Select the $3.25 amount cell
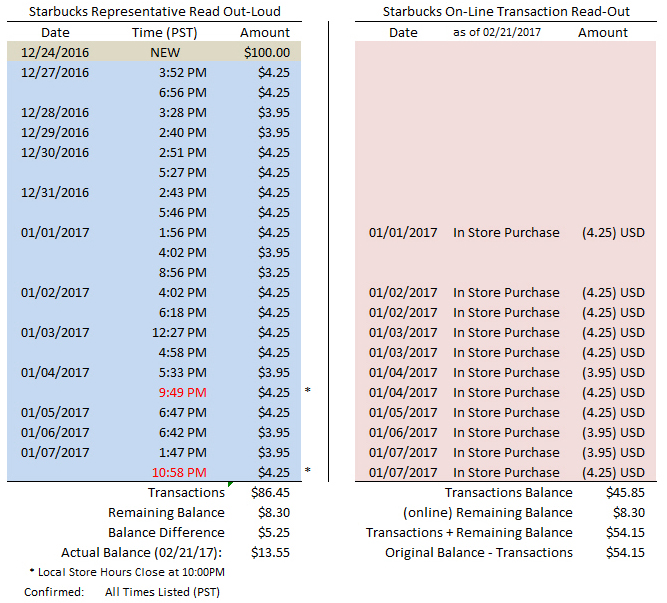This screenshot has width=667, height=603. [x=273, y=272]
